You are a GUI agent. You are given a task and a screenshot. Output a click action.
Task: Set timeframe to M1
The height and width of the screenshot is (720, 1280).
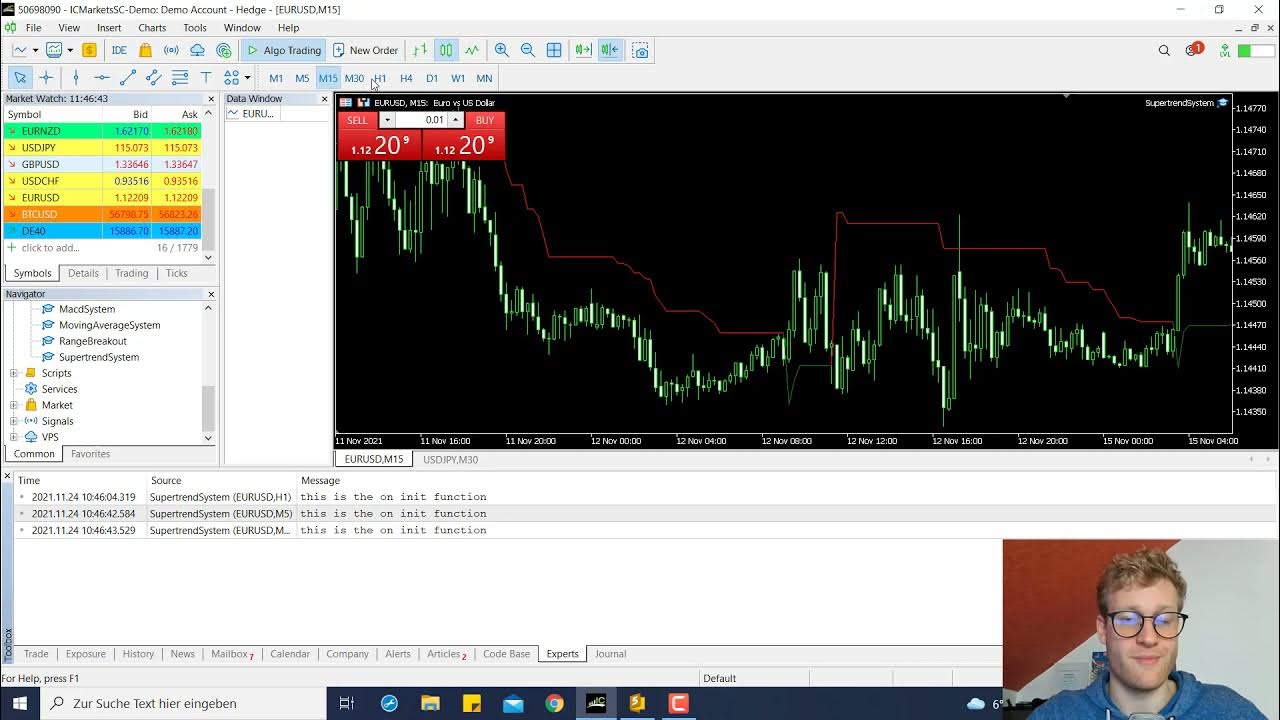point(276,78)
